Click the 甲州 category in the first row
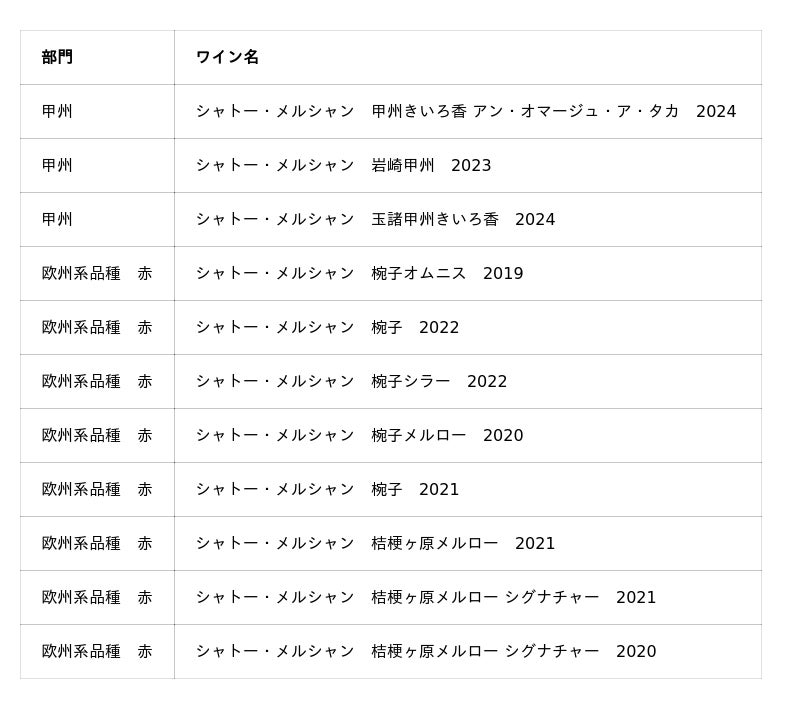800x709 pixels. (x=57, y=111)
